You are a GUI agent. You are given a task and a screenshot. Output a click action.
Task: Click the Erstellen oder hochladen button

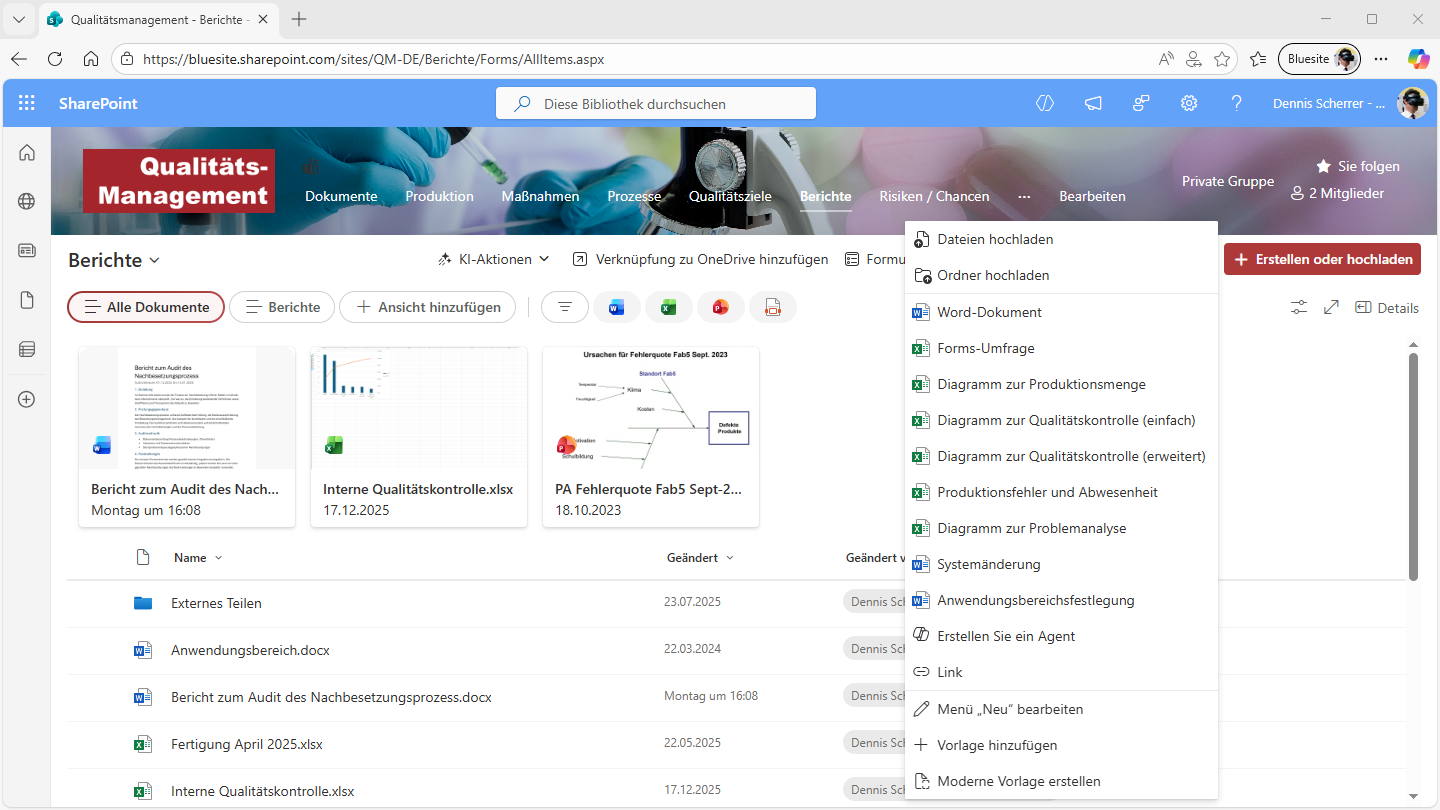(x=1322, y=259)
